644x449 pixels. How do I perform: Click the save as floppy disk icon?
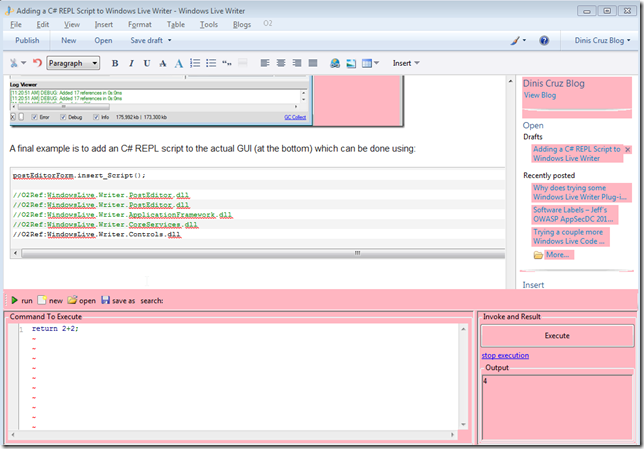click(x=106, y=300)
